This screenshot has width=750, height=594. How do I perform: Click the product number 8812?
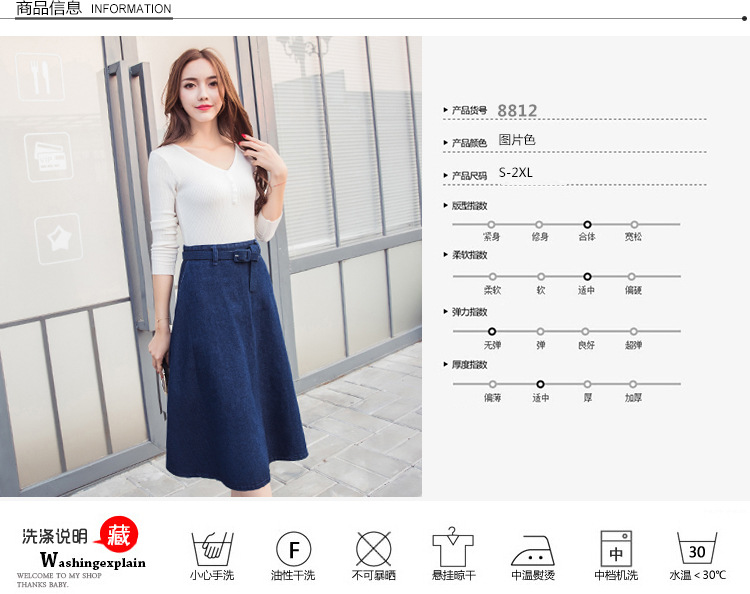point(517,111)
